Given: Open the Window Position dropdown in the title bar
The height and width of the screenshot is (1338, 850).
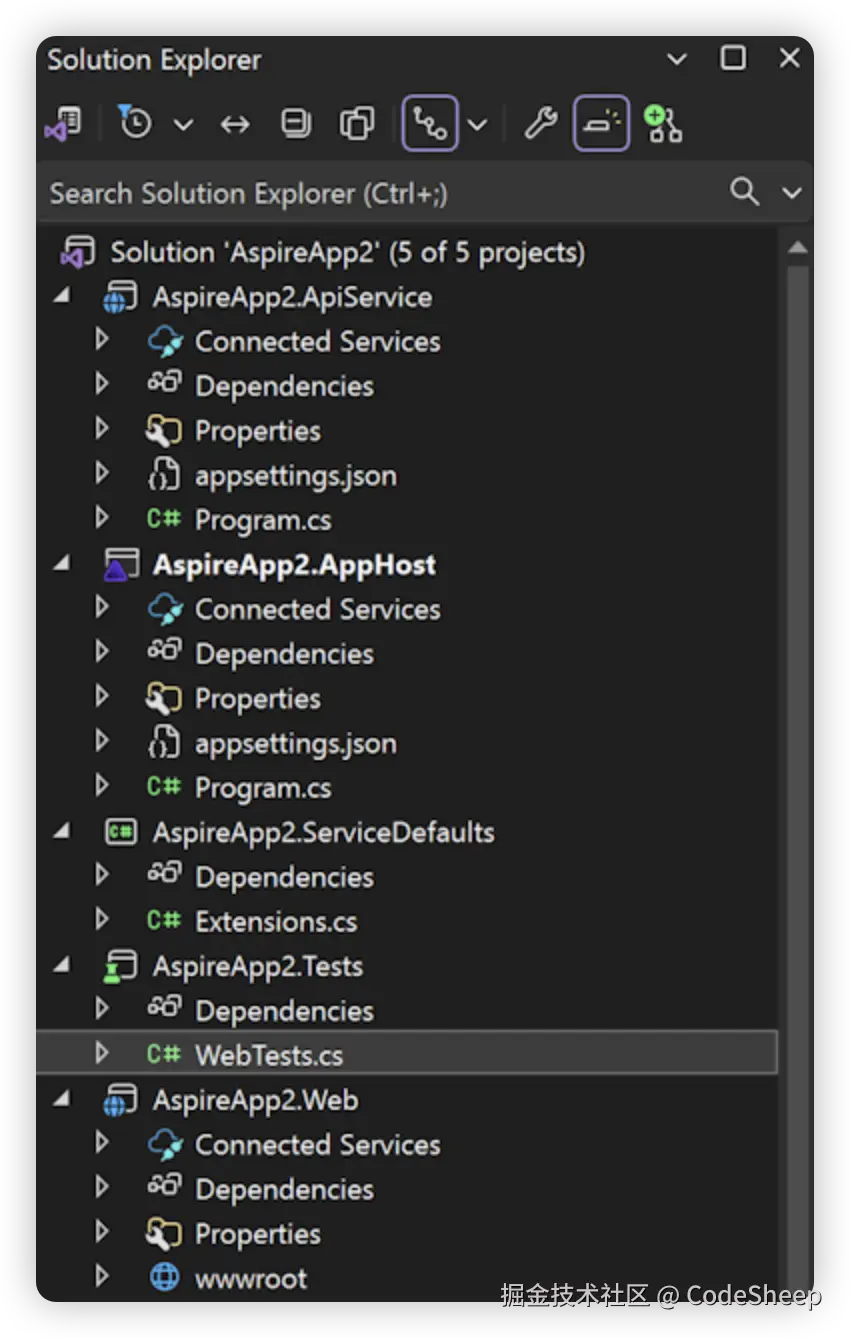Looking at the screenshot, I should [x=677, y=59].
